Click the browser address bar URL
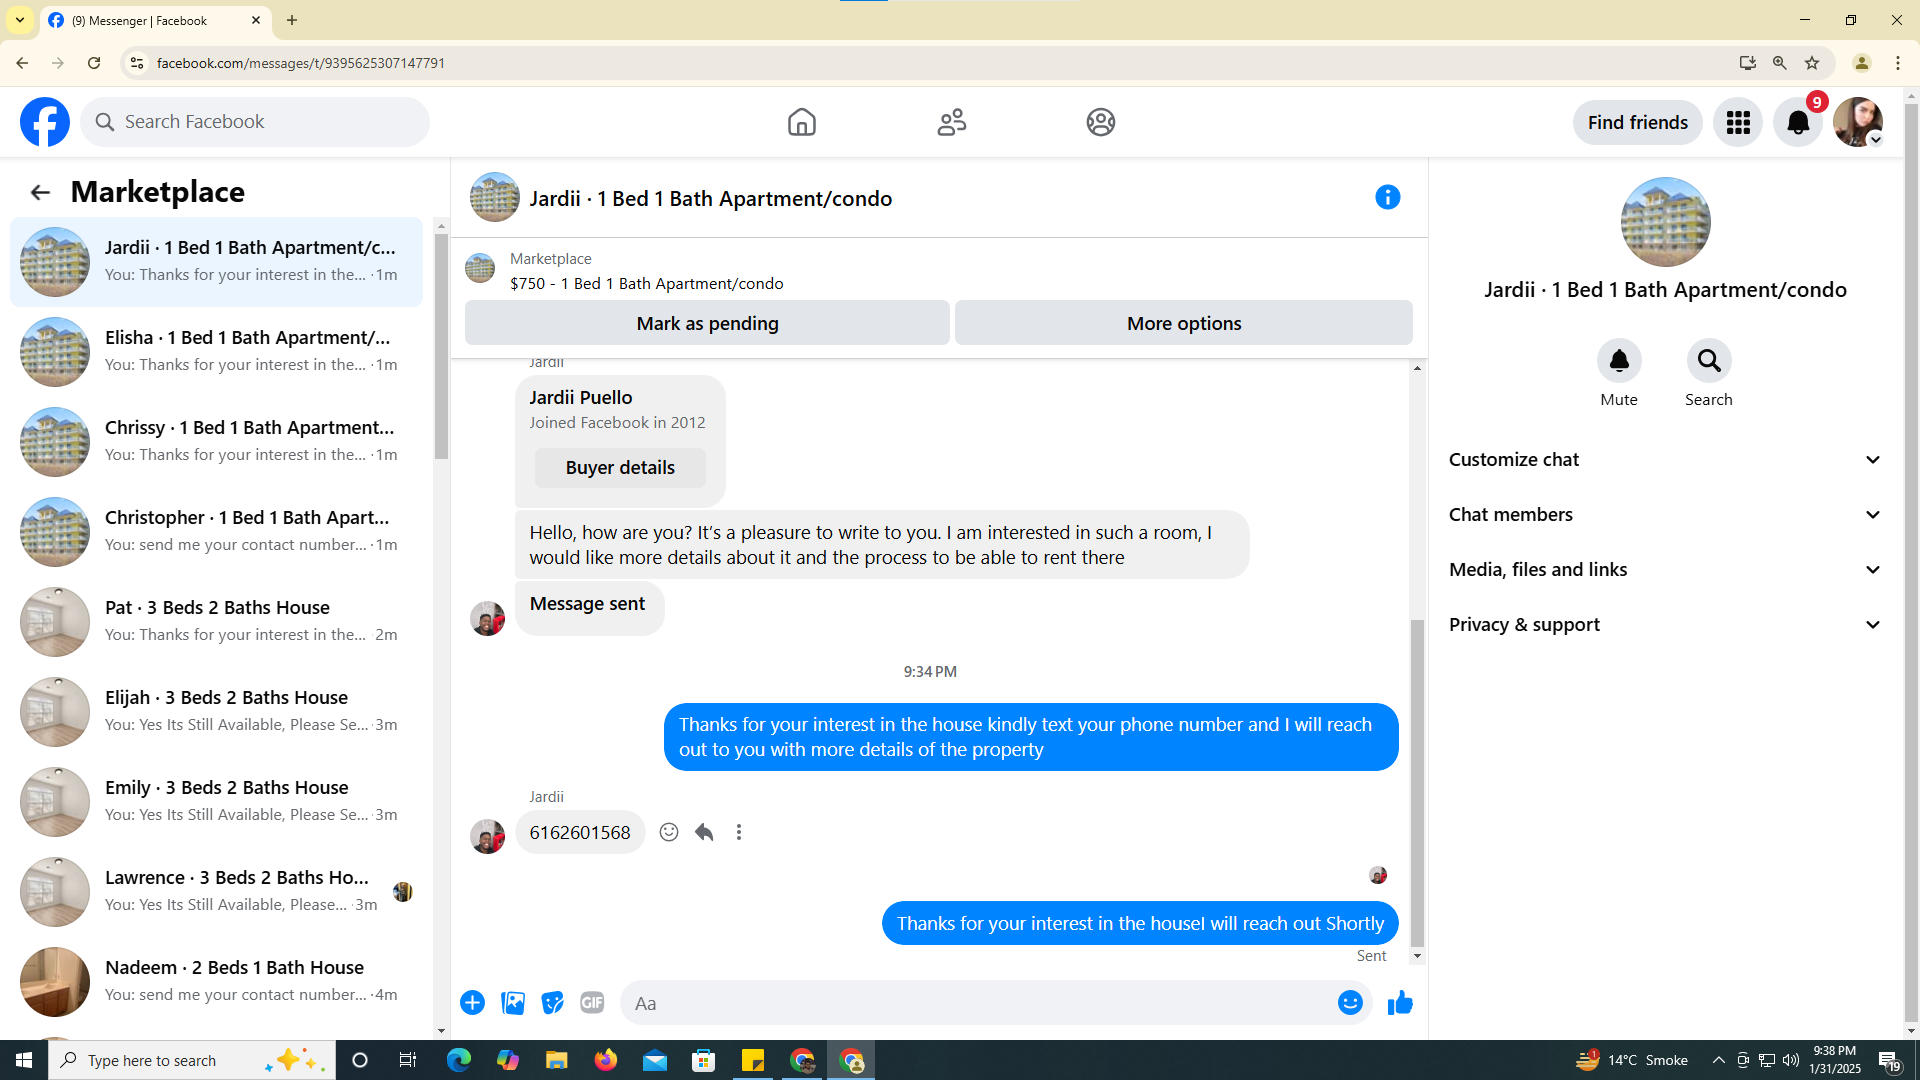1920x1080 pixels. (x=301, y=63)
